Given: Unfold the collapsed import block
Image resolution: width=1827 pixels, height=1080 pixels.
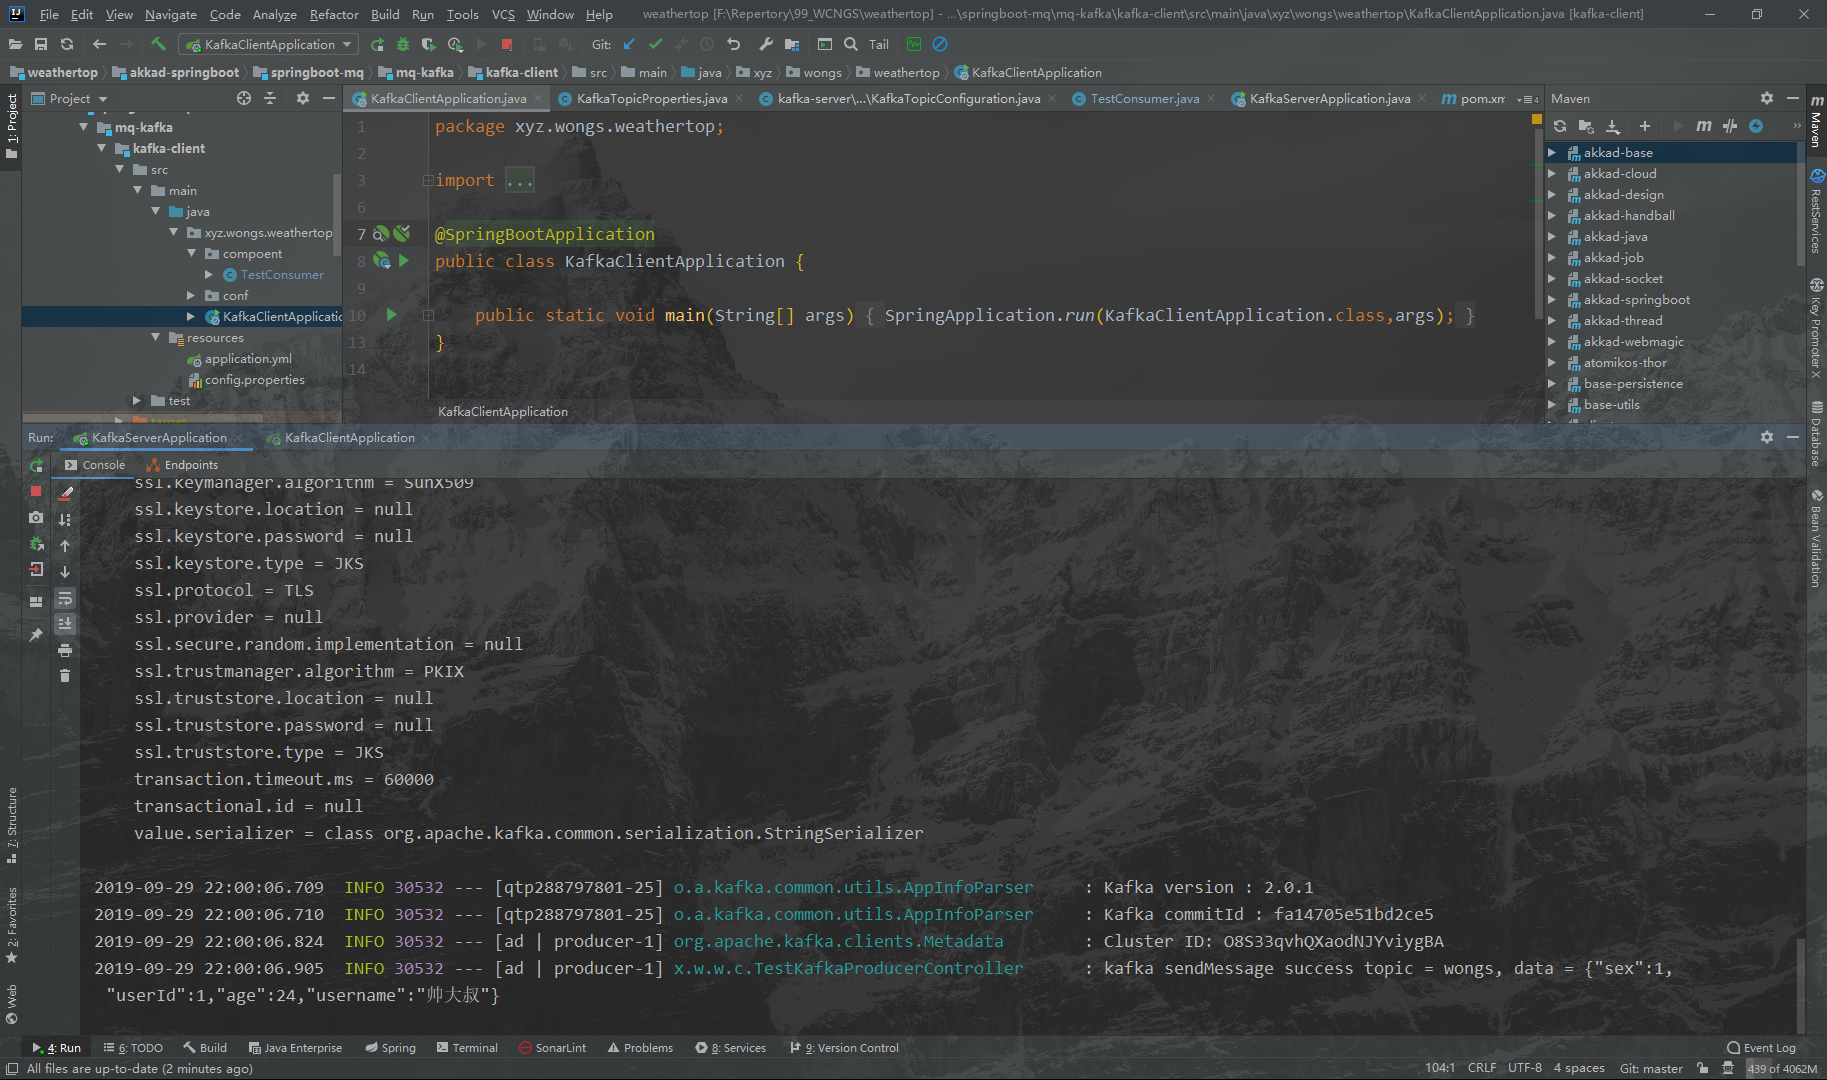Looking at the screenshot, I should click(428, 180).
